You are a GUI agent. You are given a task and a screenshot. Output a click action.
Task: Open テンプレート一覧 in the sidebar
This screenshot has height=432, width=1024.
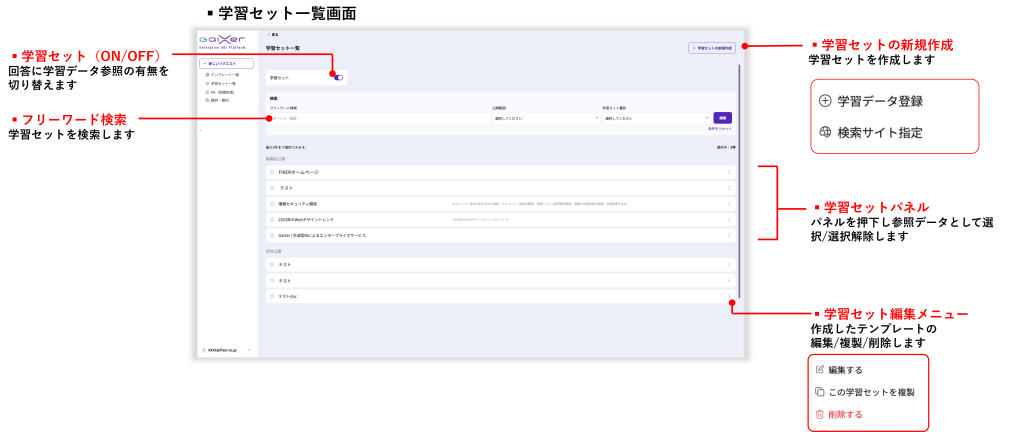[223, 75]
